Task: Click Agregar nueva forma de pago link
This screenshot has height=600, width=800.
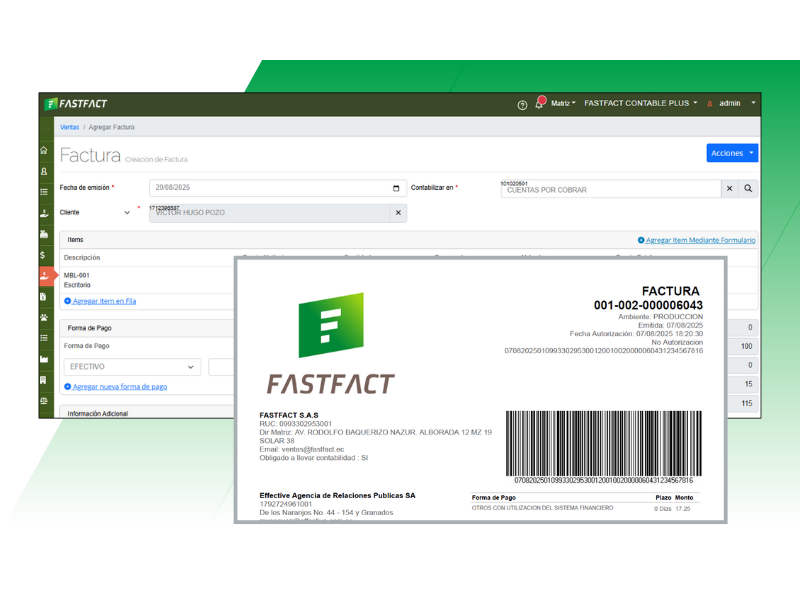Action: 116,387
